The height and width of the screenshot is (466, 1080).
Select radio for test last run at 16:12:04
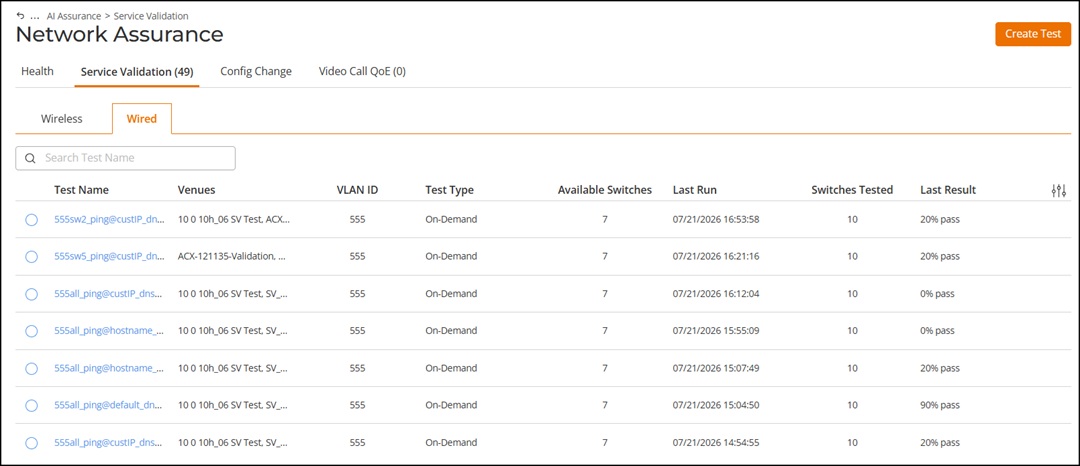point(31,294)
